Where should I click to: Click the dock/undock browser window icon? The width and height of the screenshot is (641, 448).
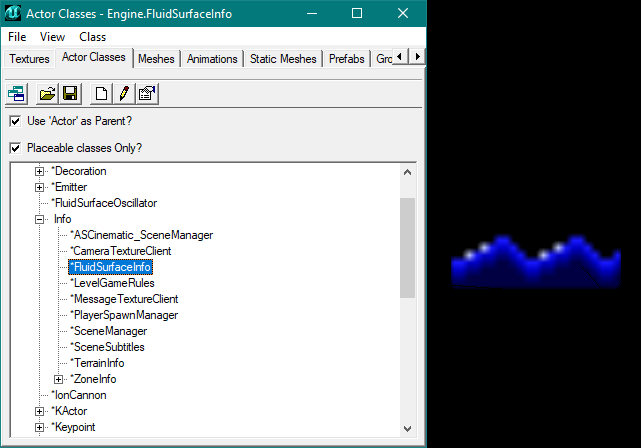[x=17, y=94]
